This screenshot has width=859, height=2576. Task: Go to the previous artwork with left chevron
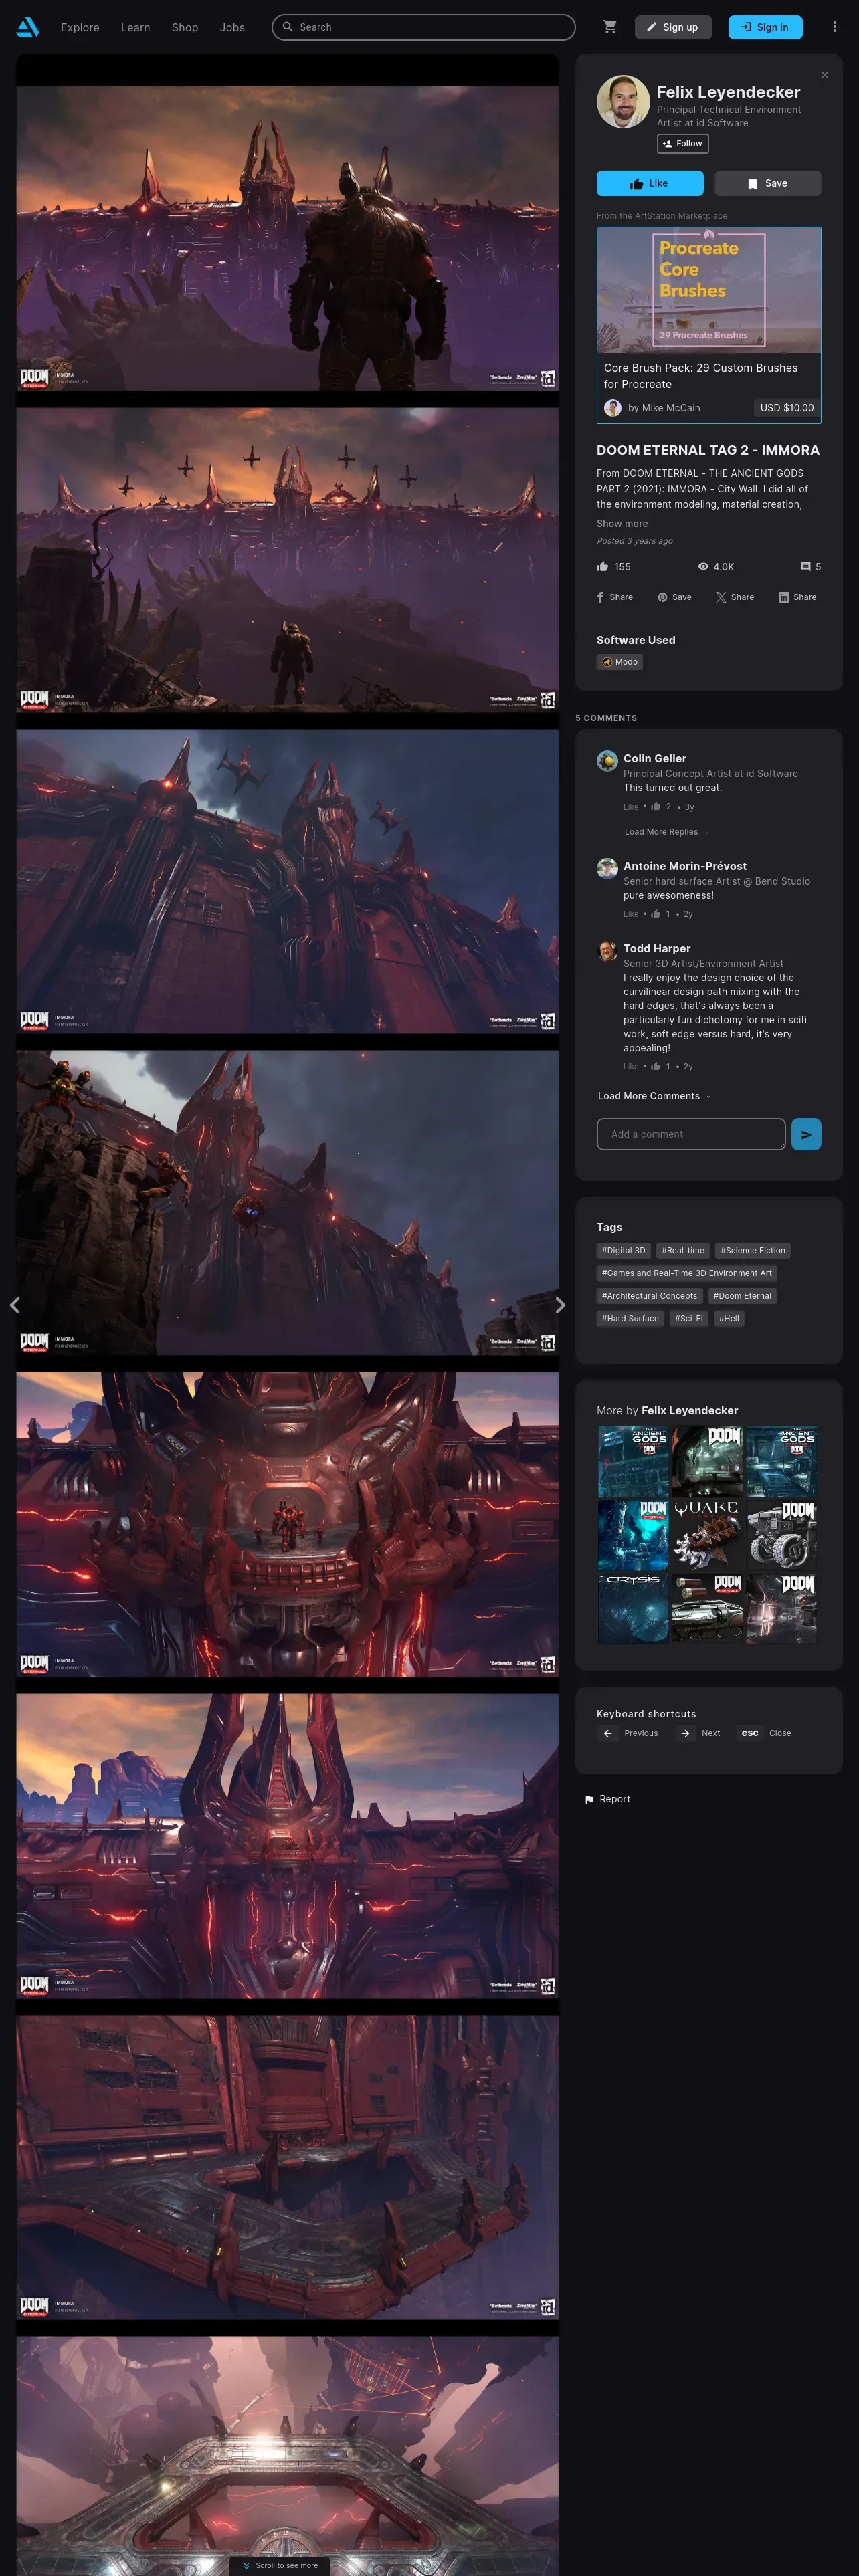point(14,1305)
